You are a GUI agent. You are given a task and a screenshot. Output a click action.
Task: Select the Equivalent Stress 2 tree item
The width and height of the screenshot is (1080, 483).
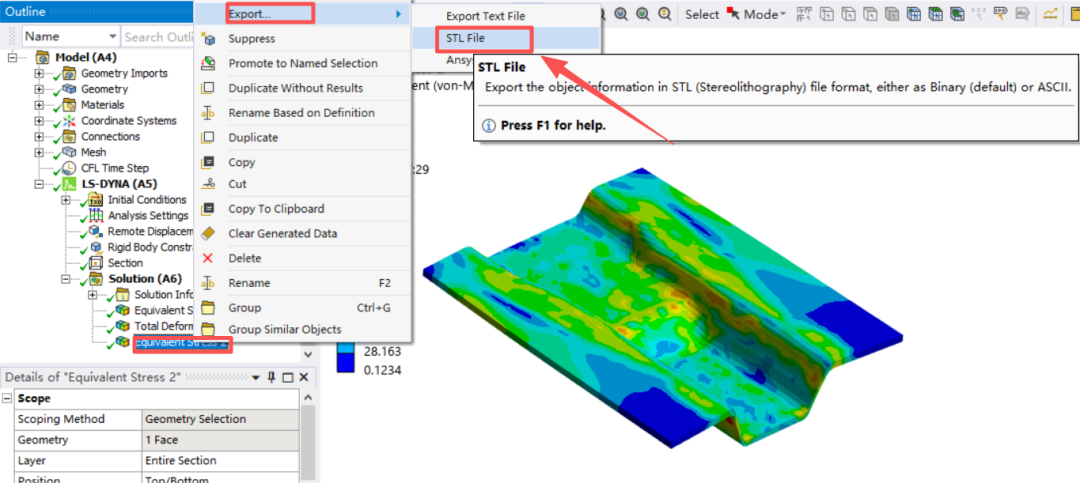click(181, 342)
